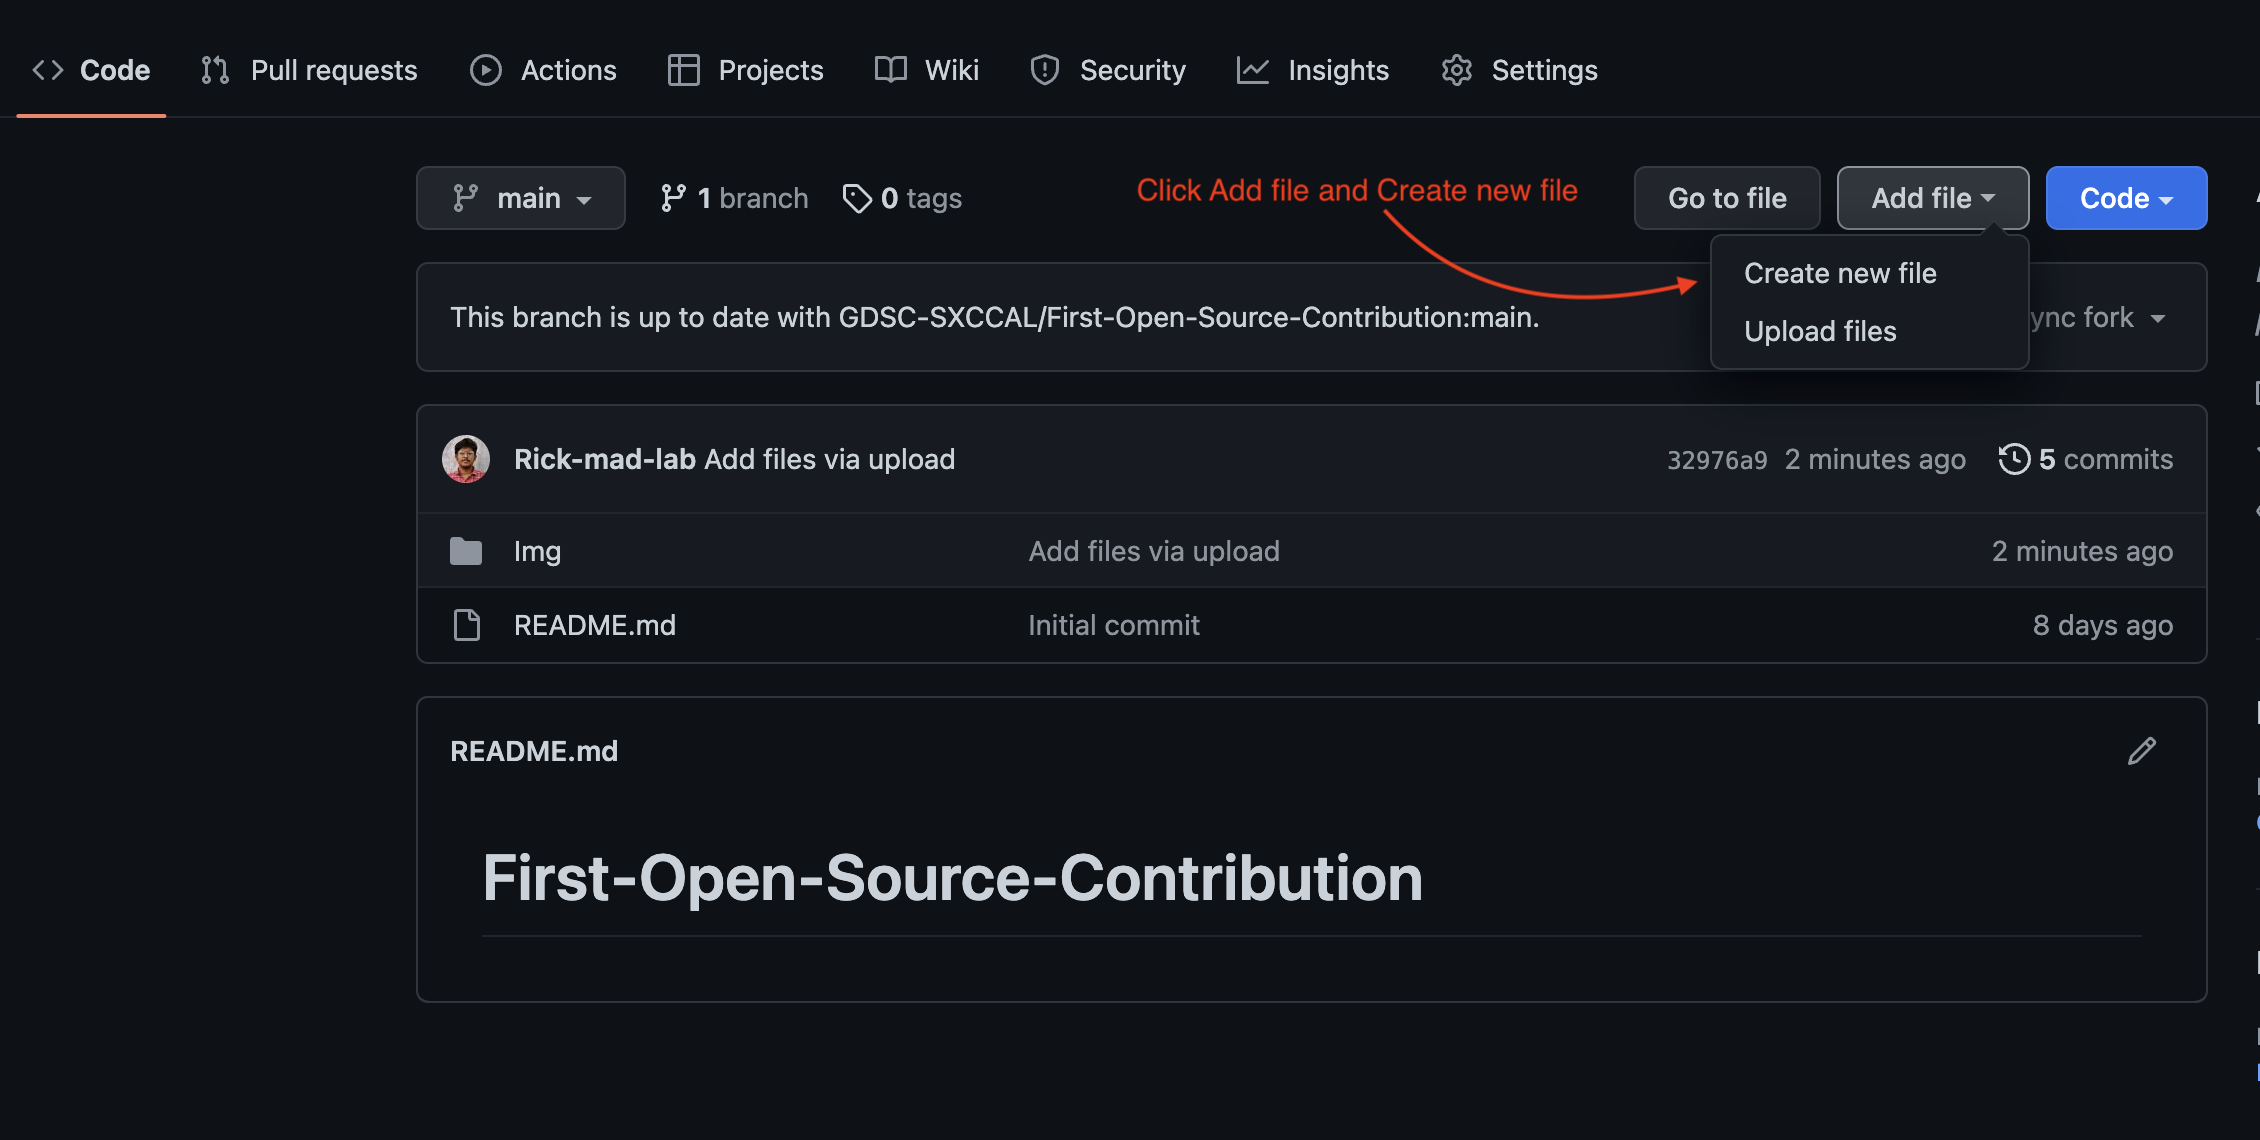Click Rick-mad-lab user avatar
This screenshot has height=1140, width=2260.
click(x=466, y=459)
